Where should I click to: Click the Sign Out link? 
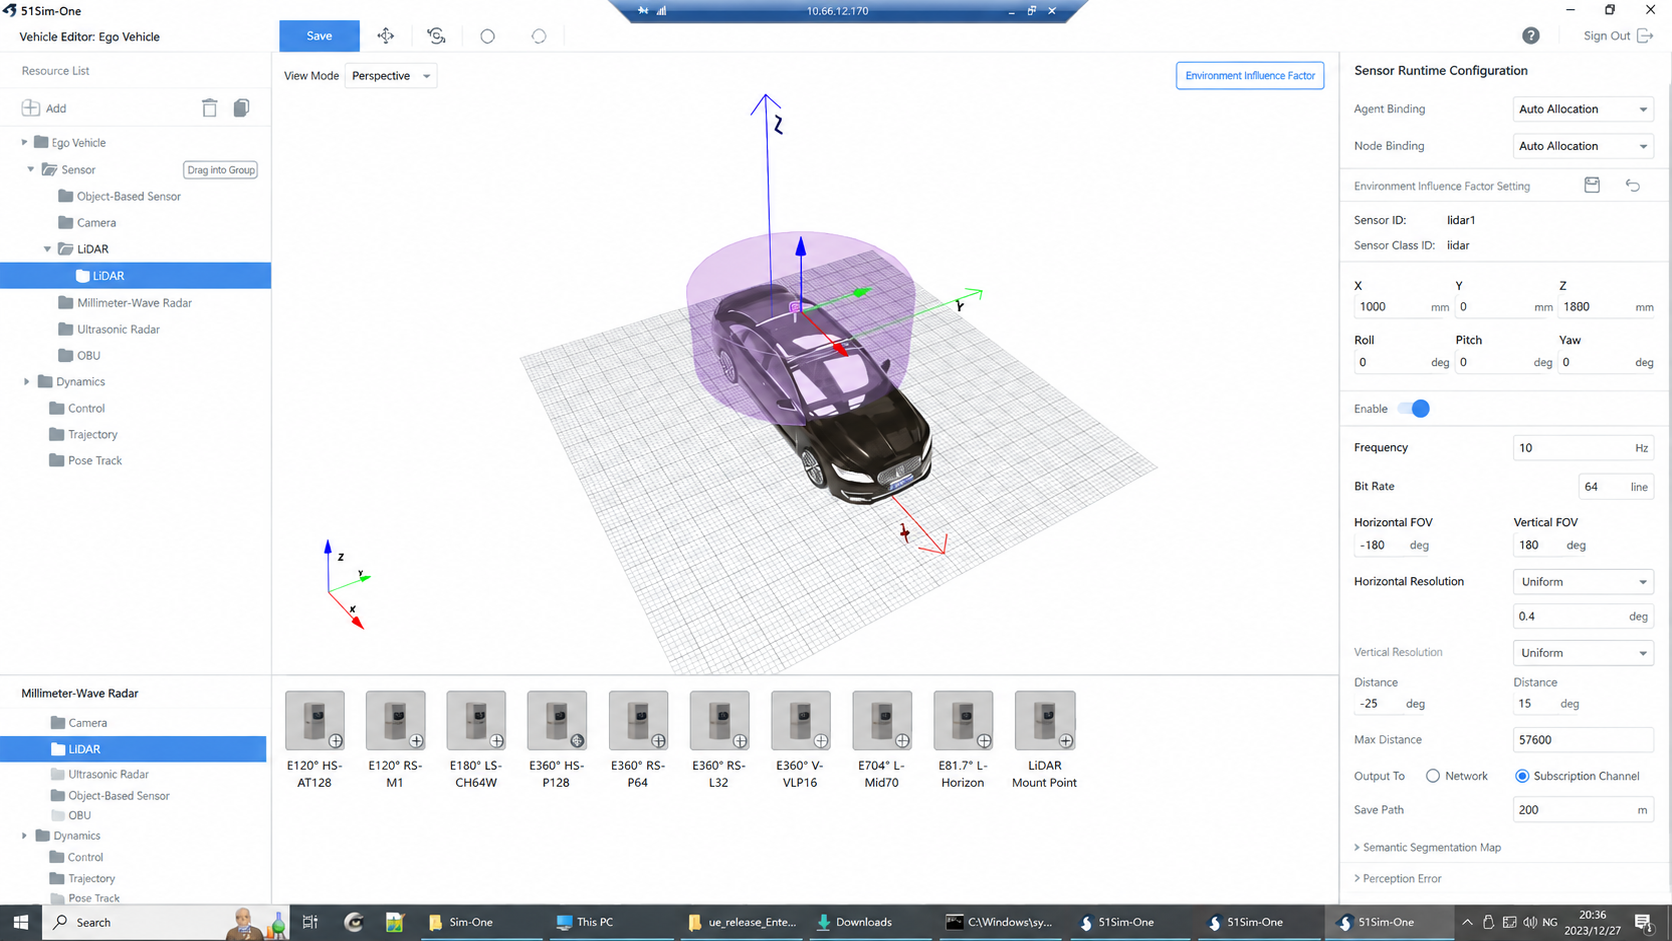[x=1607, y=36]
